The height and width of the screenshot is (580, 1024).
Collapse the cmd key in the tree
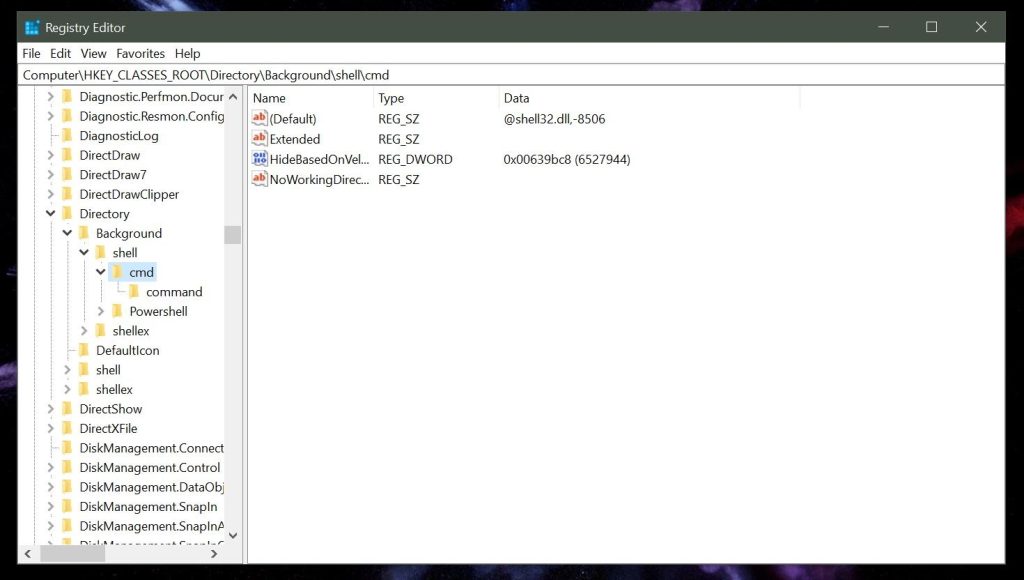click(x=101, y=272)
